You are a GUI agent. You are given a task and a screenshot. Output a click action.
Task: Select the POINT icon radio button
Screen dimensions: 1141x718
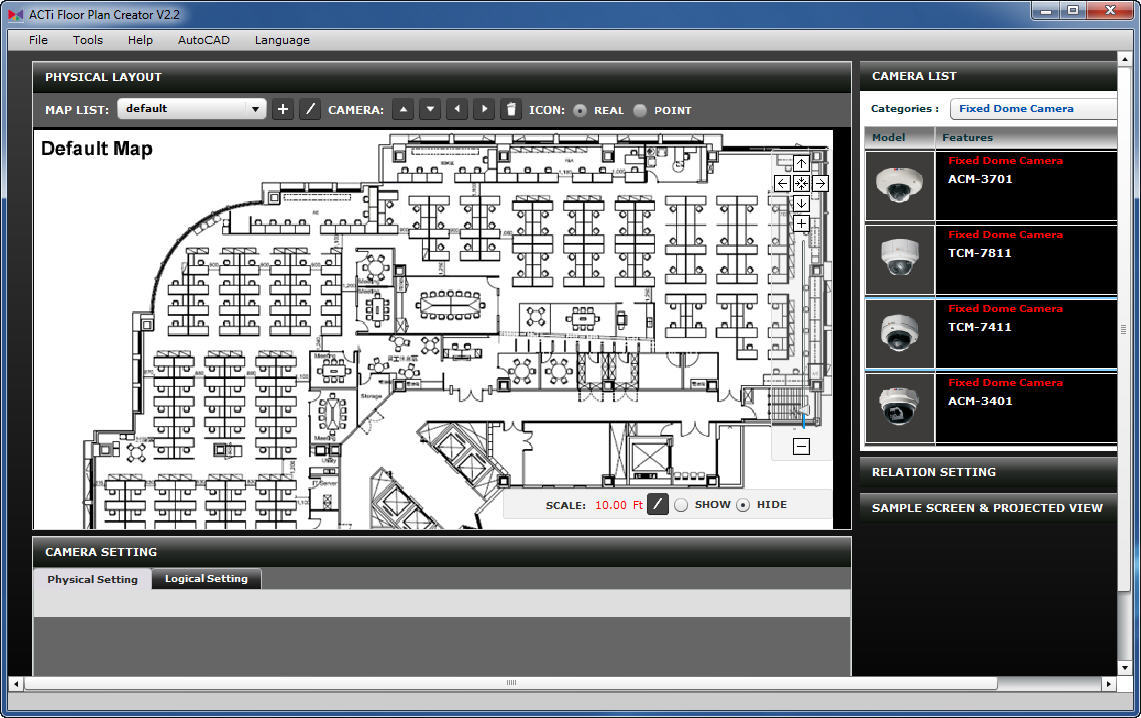[640, 111]
